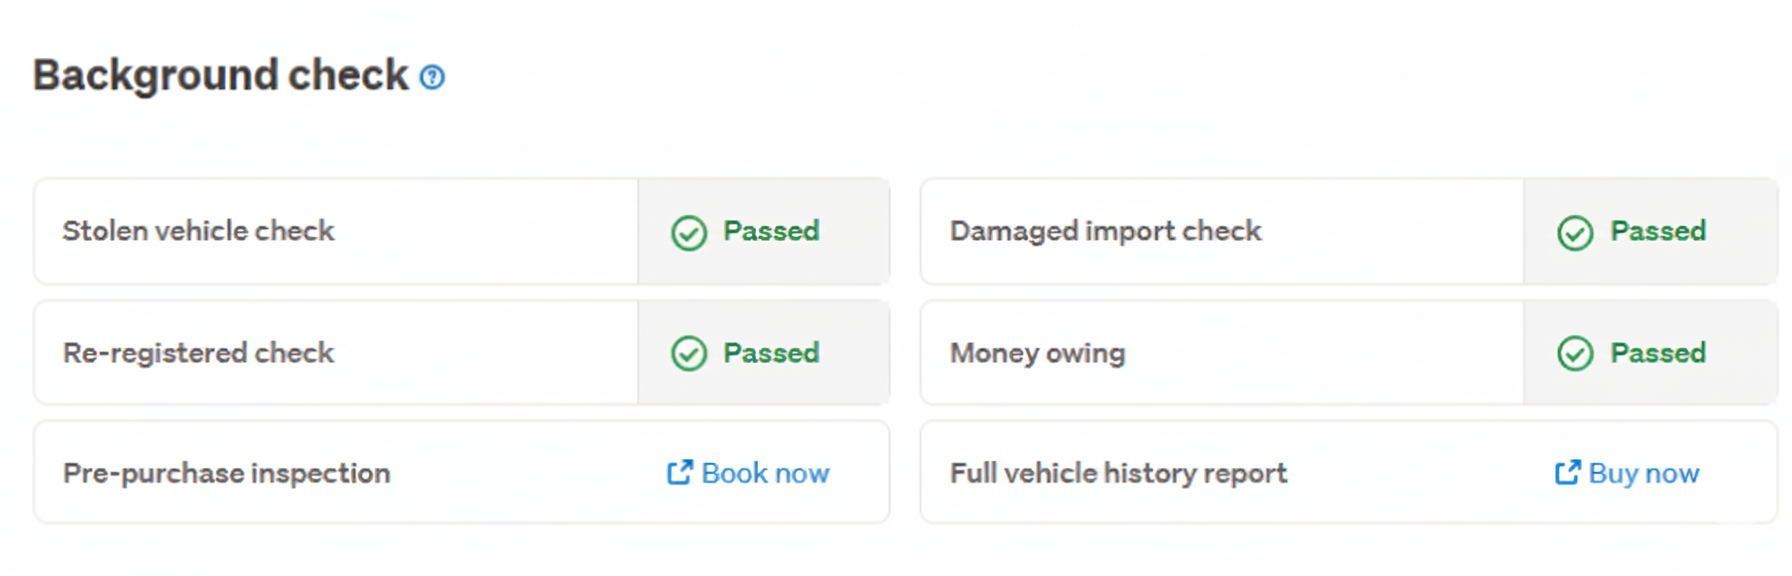Click Passed text for Stolen vehicle check

tap(771, 231)
